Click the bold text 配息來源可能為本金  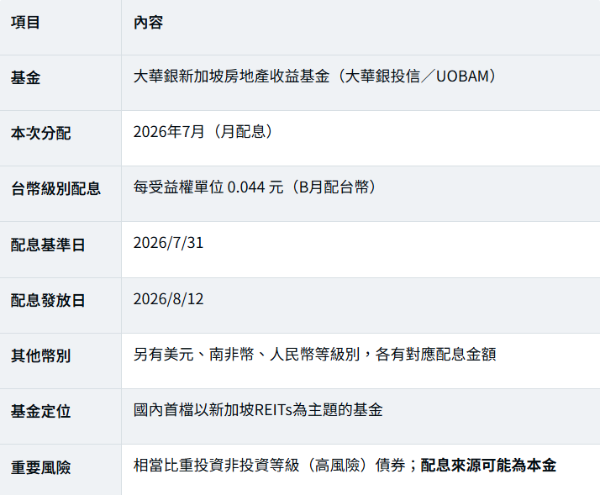pos(488,466)
